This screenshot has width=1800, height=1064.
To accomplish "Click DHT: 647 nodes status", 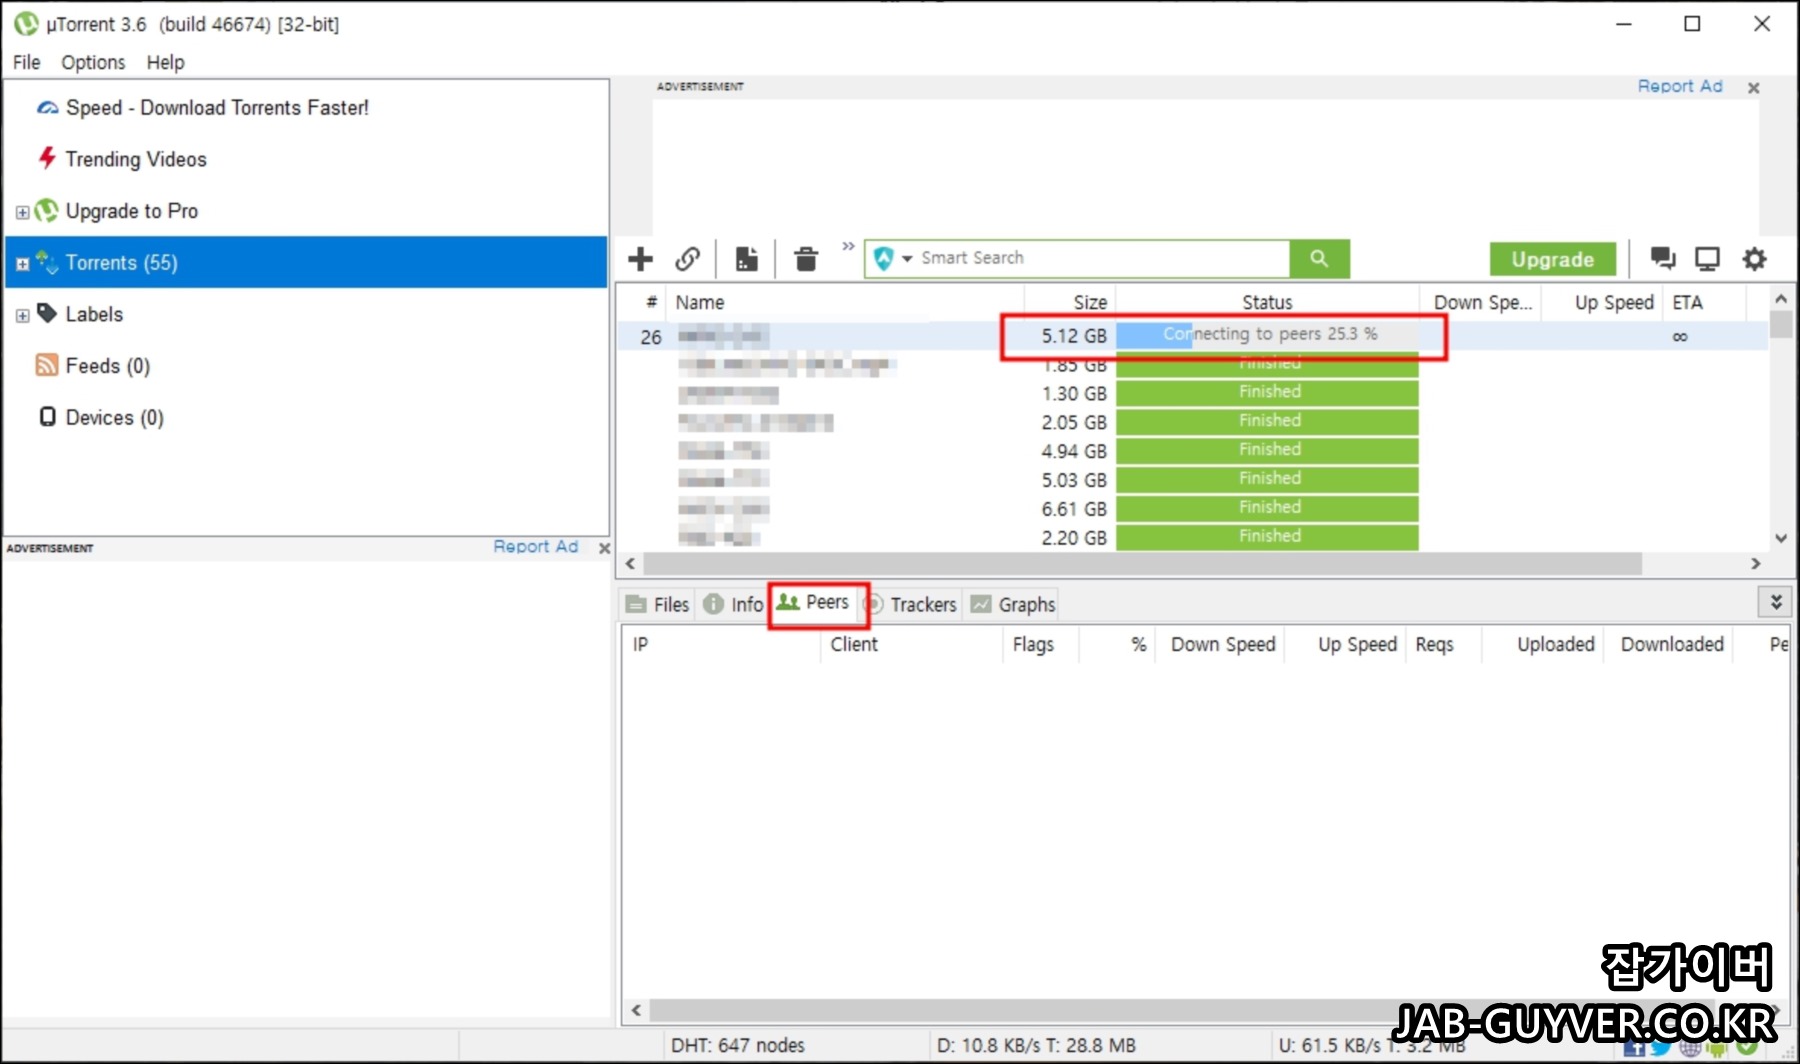I will (x=738, y=1045).
